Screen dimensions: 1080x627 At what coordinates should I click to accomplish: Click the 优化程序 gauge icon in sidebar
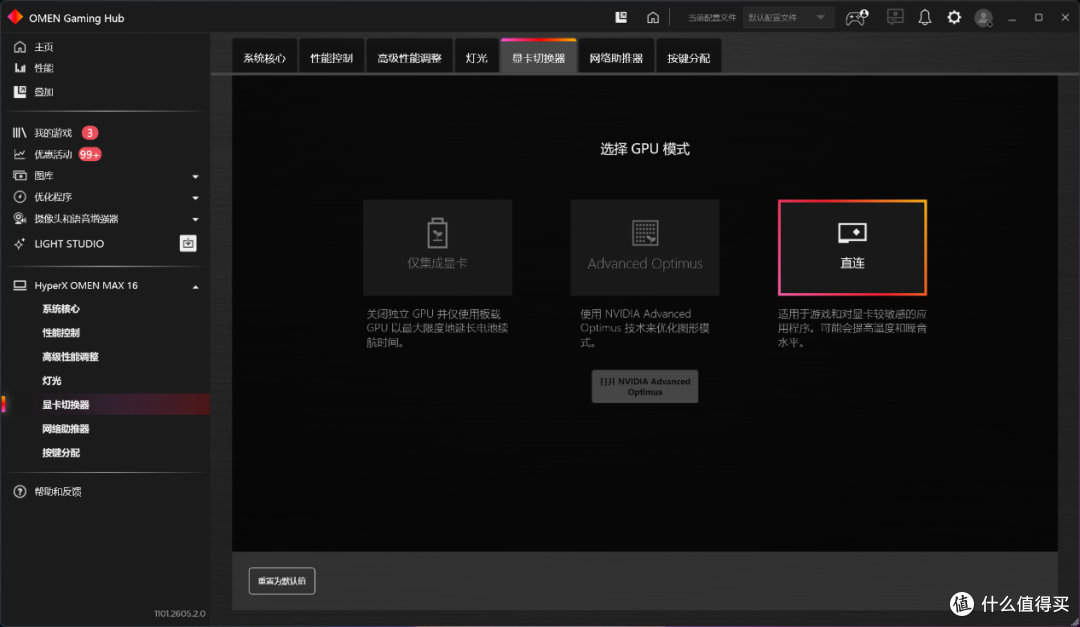click(x=19, y=197)
